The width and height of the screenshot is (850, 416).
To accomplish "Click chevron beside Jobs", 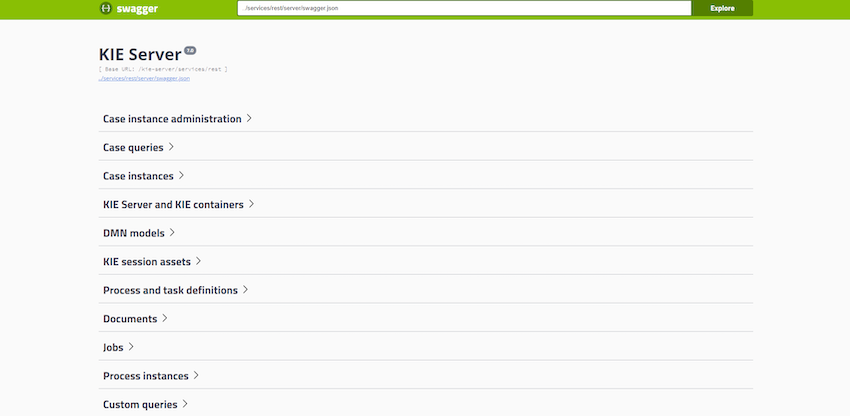I will pyautogui.click(x=131, y=347).
